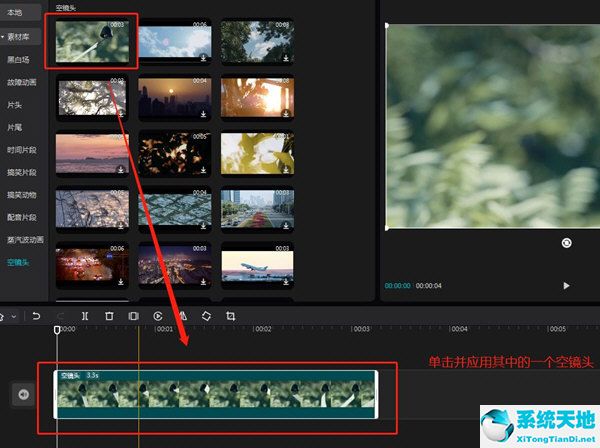
Task: Select the night city aerial thumbnail
Action: click(x=174, y=266)
